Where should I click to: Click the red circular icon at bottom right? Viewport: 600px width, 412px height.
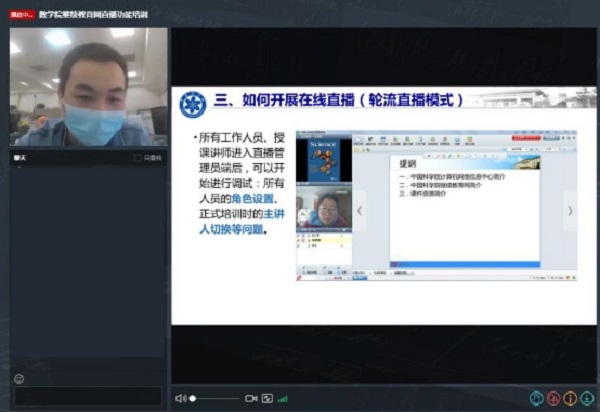[554, 398]
